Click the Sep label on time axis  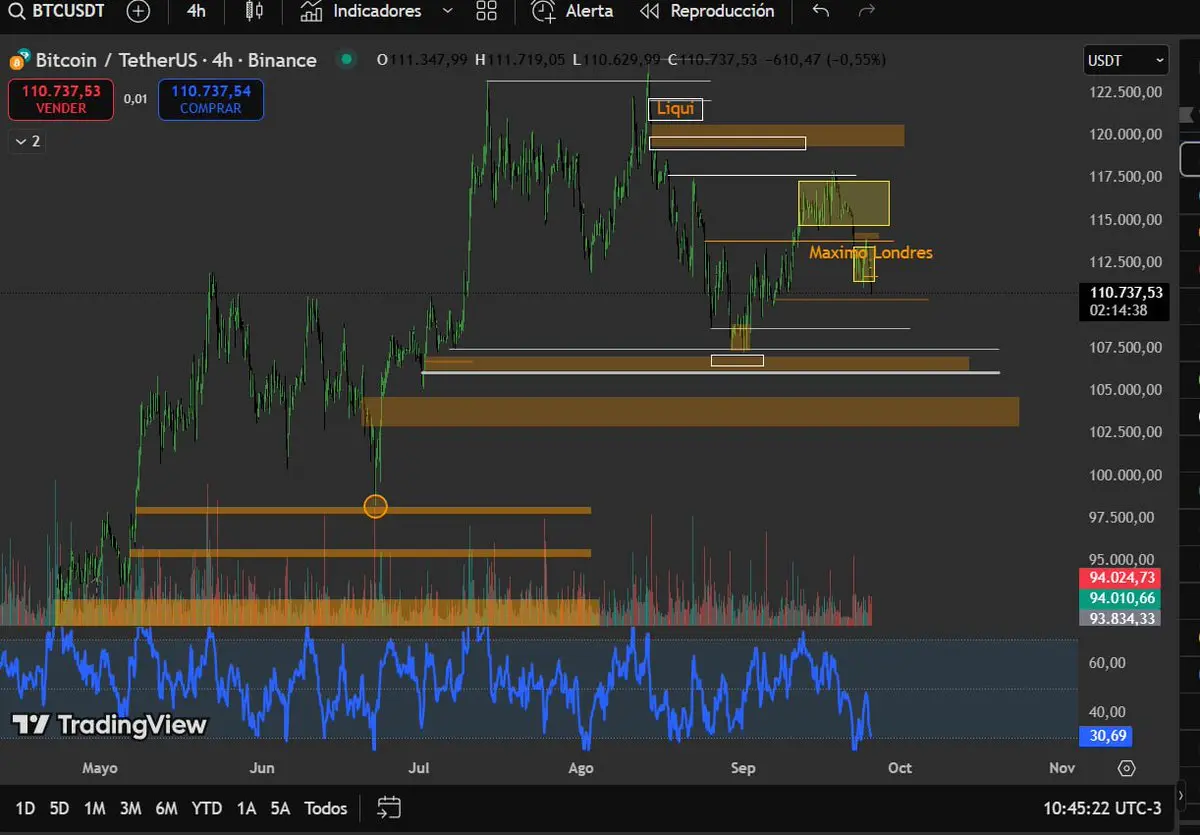click(x=742, y=768)
